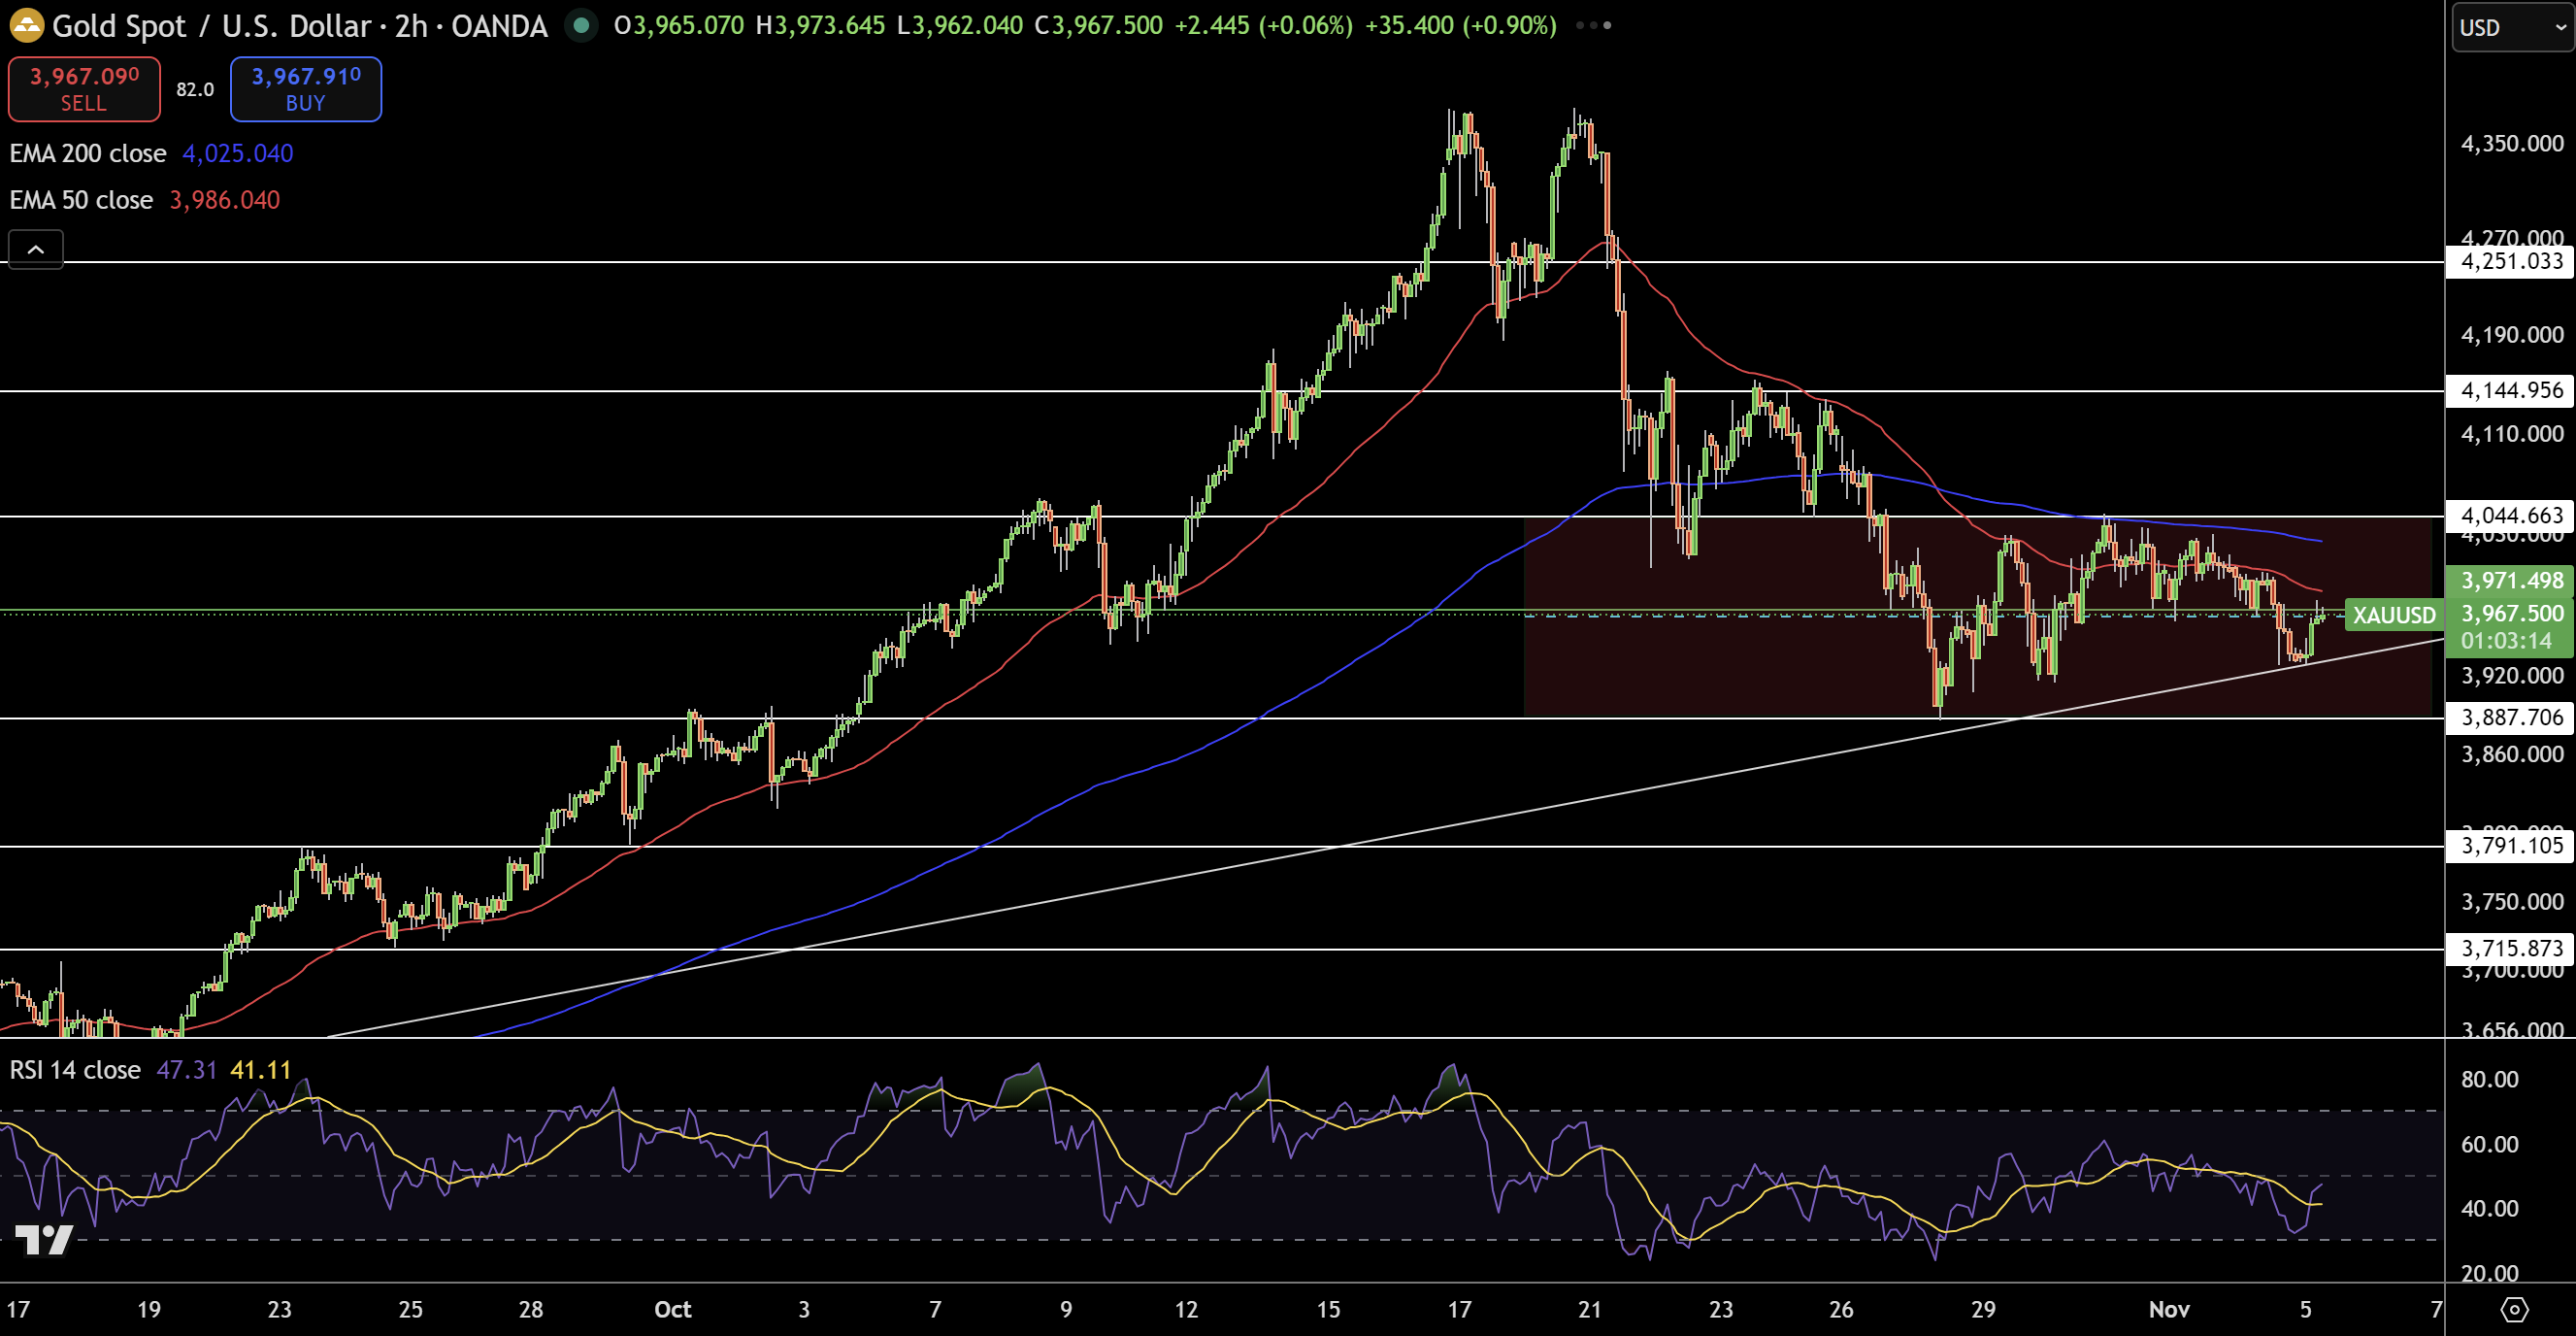Click the SELL 3,967.090 button
This screenshot has height=1336, width=2576.
[x=84, y=89]
